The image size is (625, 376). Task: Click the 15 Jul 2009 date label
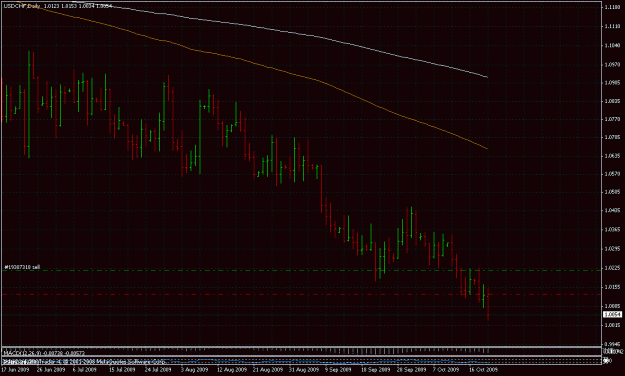(122, 370)
